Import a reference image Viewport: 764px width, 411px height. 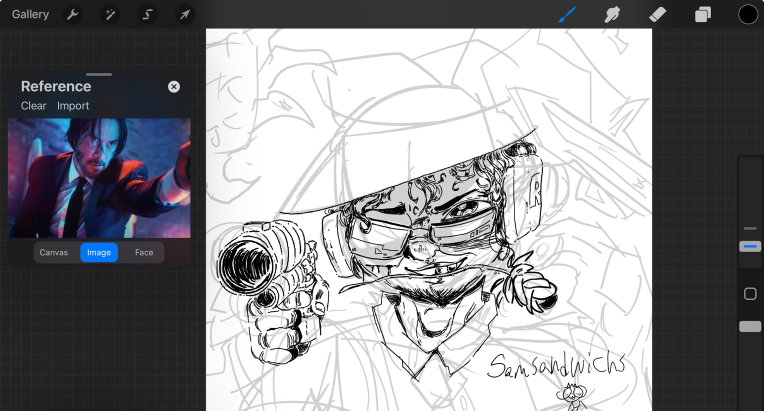73,106
